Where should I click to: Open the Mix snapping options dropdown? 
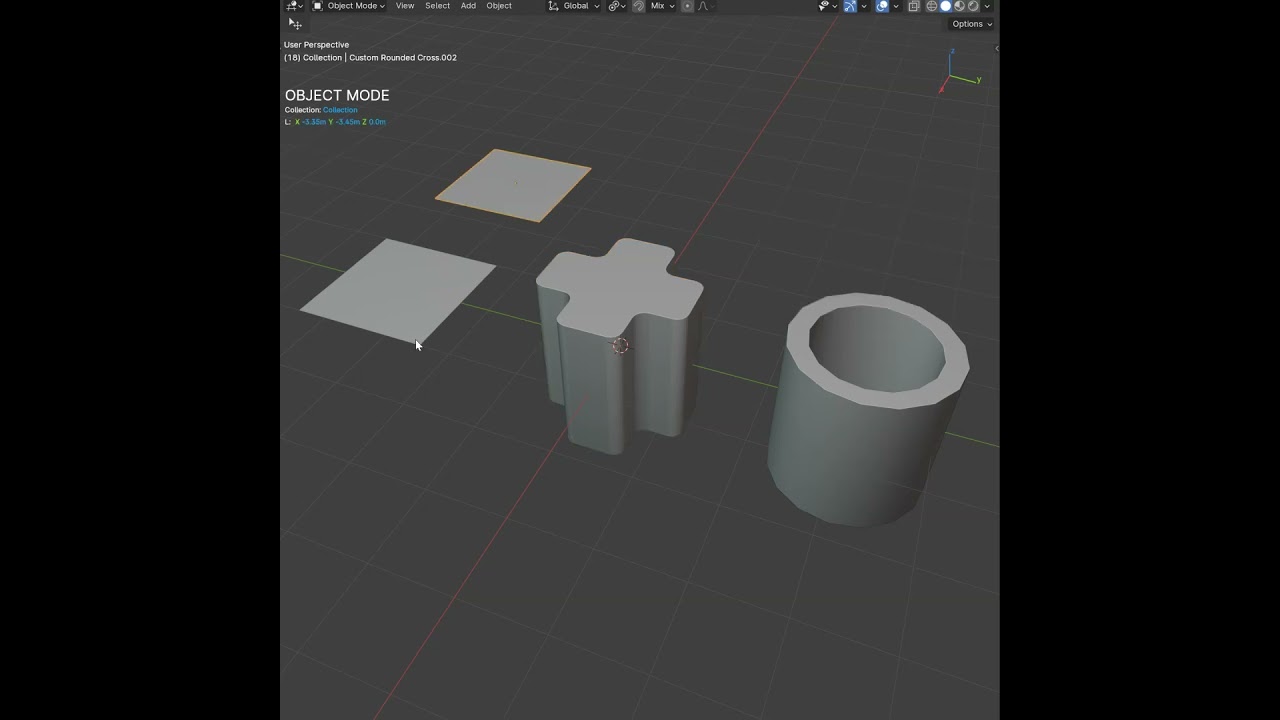tap(663, 6)
